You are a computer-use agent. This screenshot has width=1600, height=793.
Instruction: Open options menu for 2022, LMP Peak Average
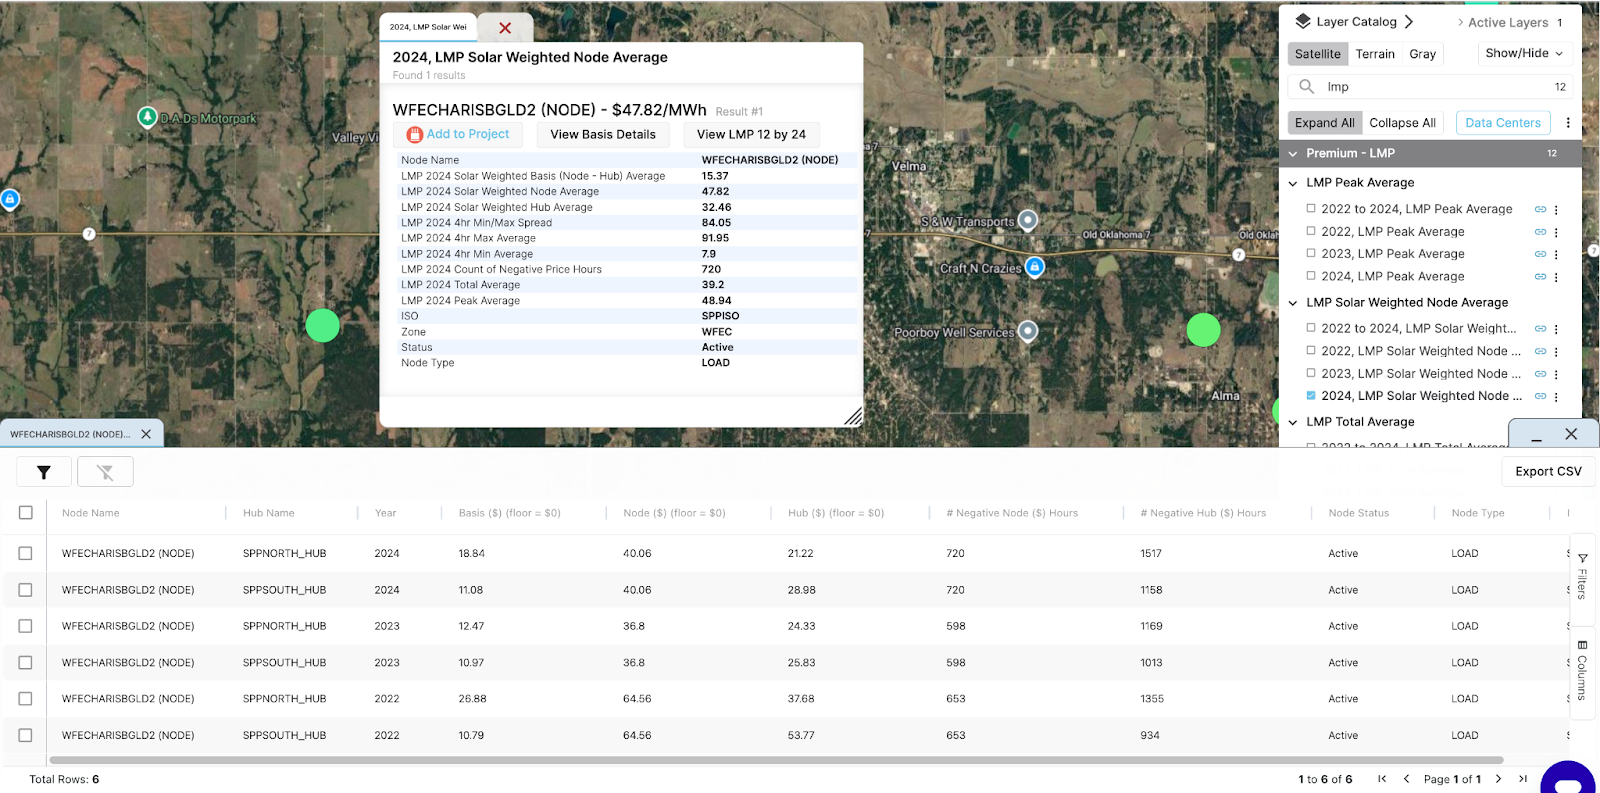point(1556,232)
